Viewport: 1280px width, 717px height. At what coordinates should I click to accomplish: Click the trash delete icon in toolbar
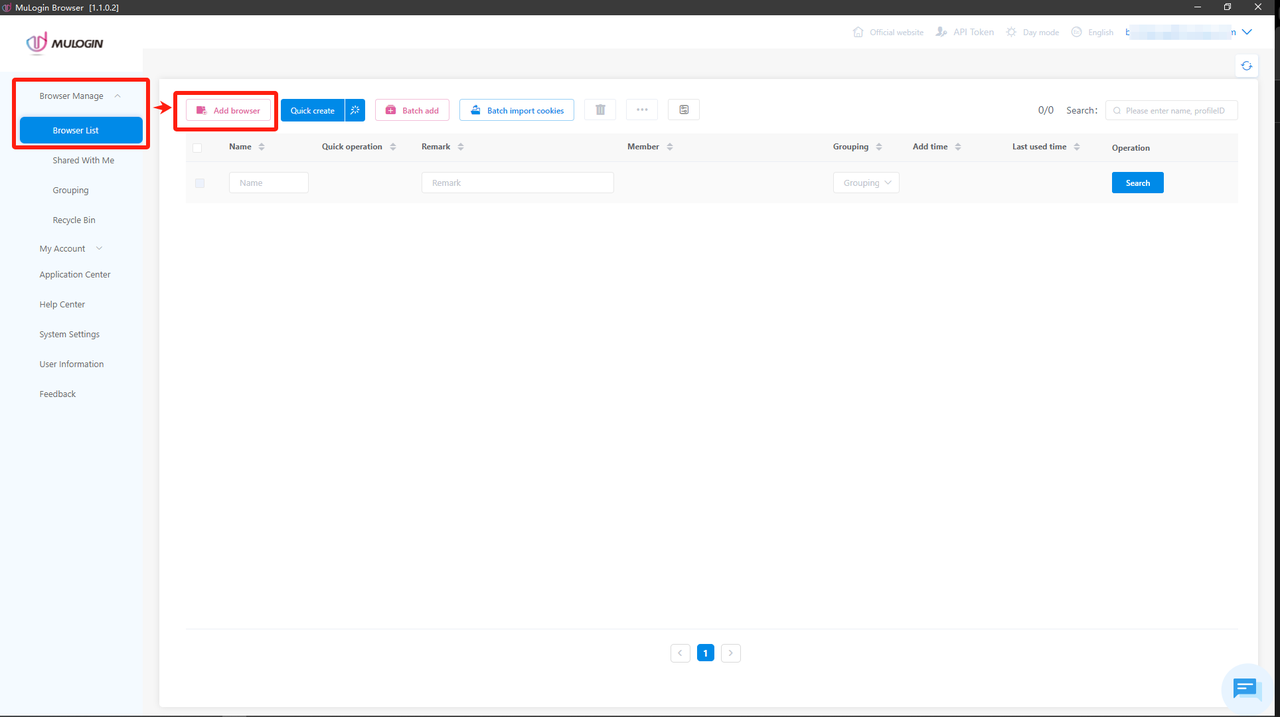pos(600,110)
